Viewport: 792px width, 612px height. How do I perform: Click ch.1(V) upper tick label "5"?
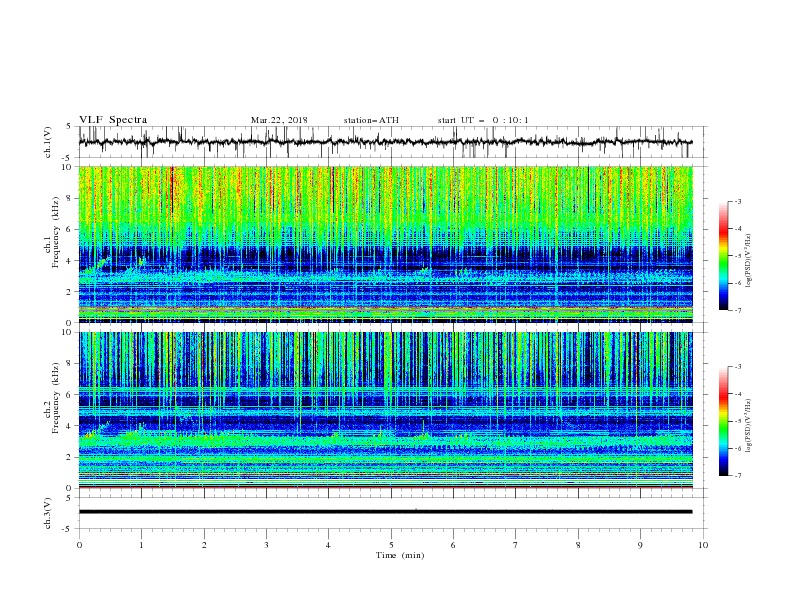[69, 127]
